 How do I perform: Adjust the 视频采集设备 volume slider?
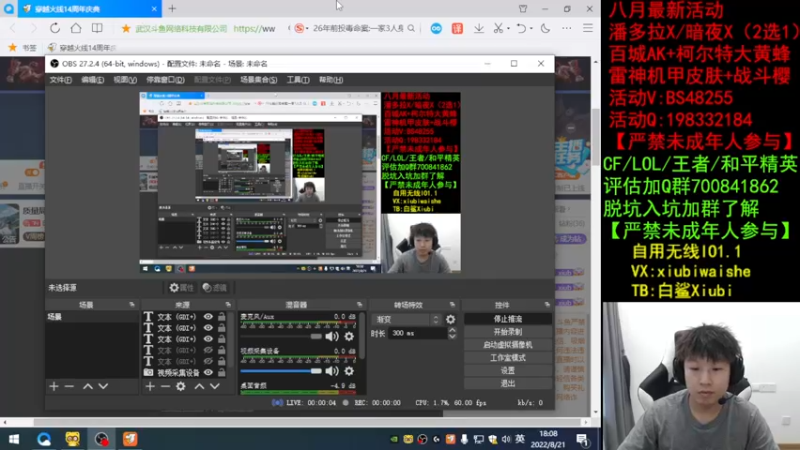click(281, 371)
